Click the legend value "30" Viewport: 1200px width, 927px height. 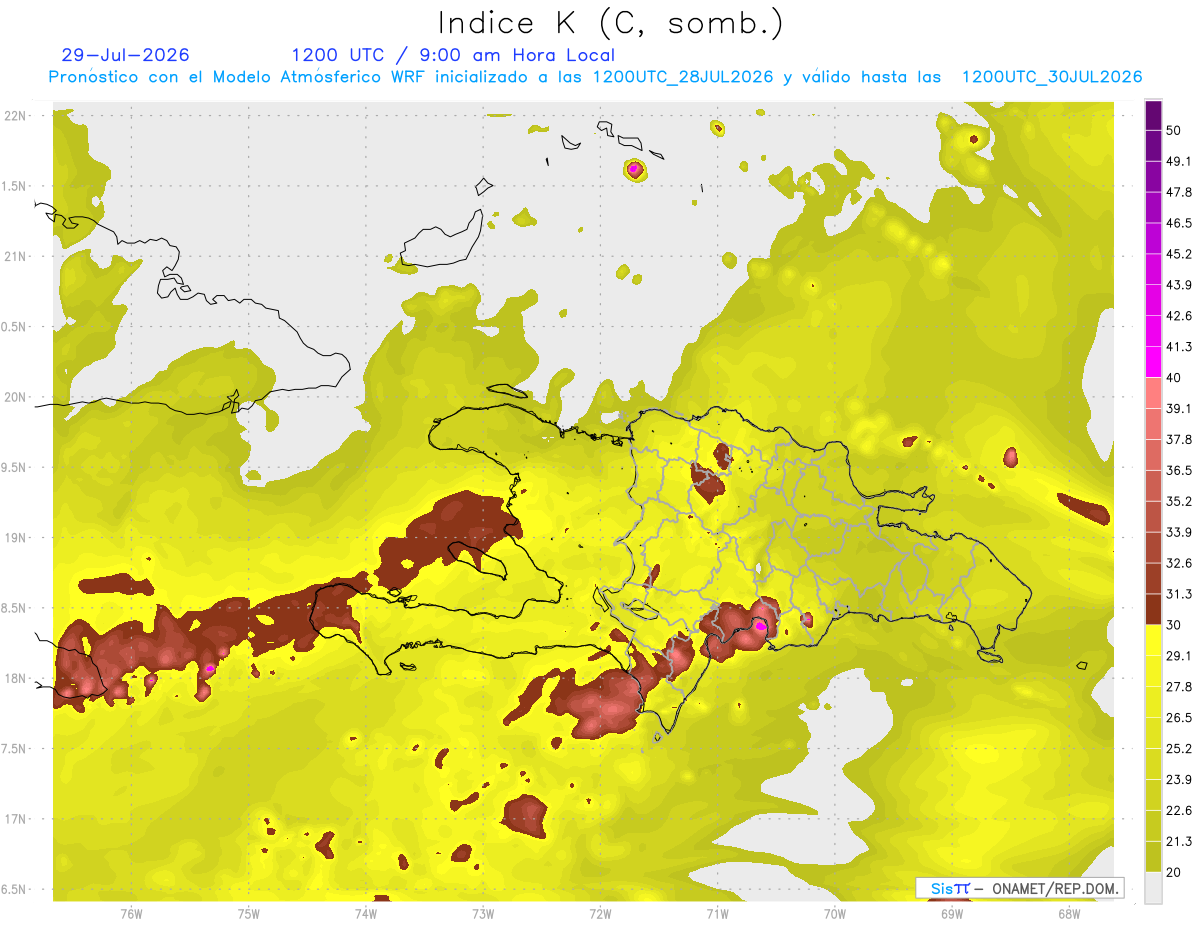(1175, 625)
